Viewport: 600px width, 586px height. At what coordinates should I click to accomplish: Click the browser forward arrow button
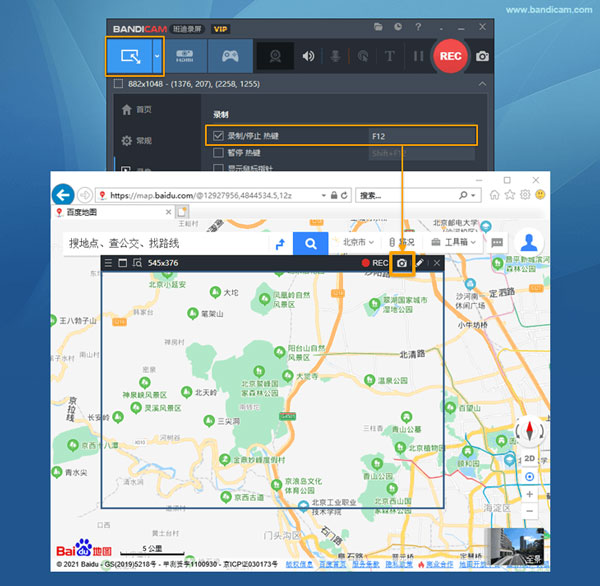(x=85, y=195)
